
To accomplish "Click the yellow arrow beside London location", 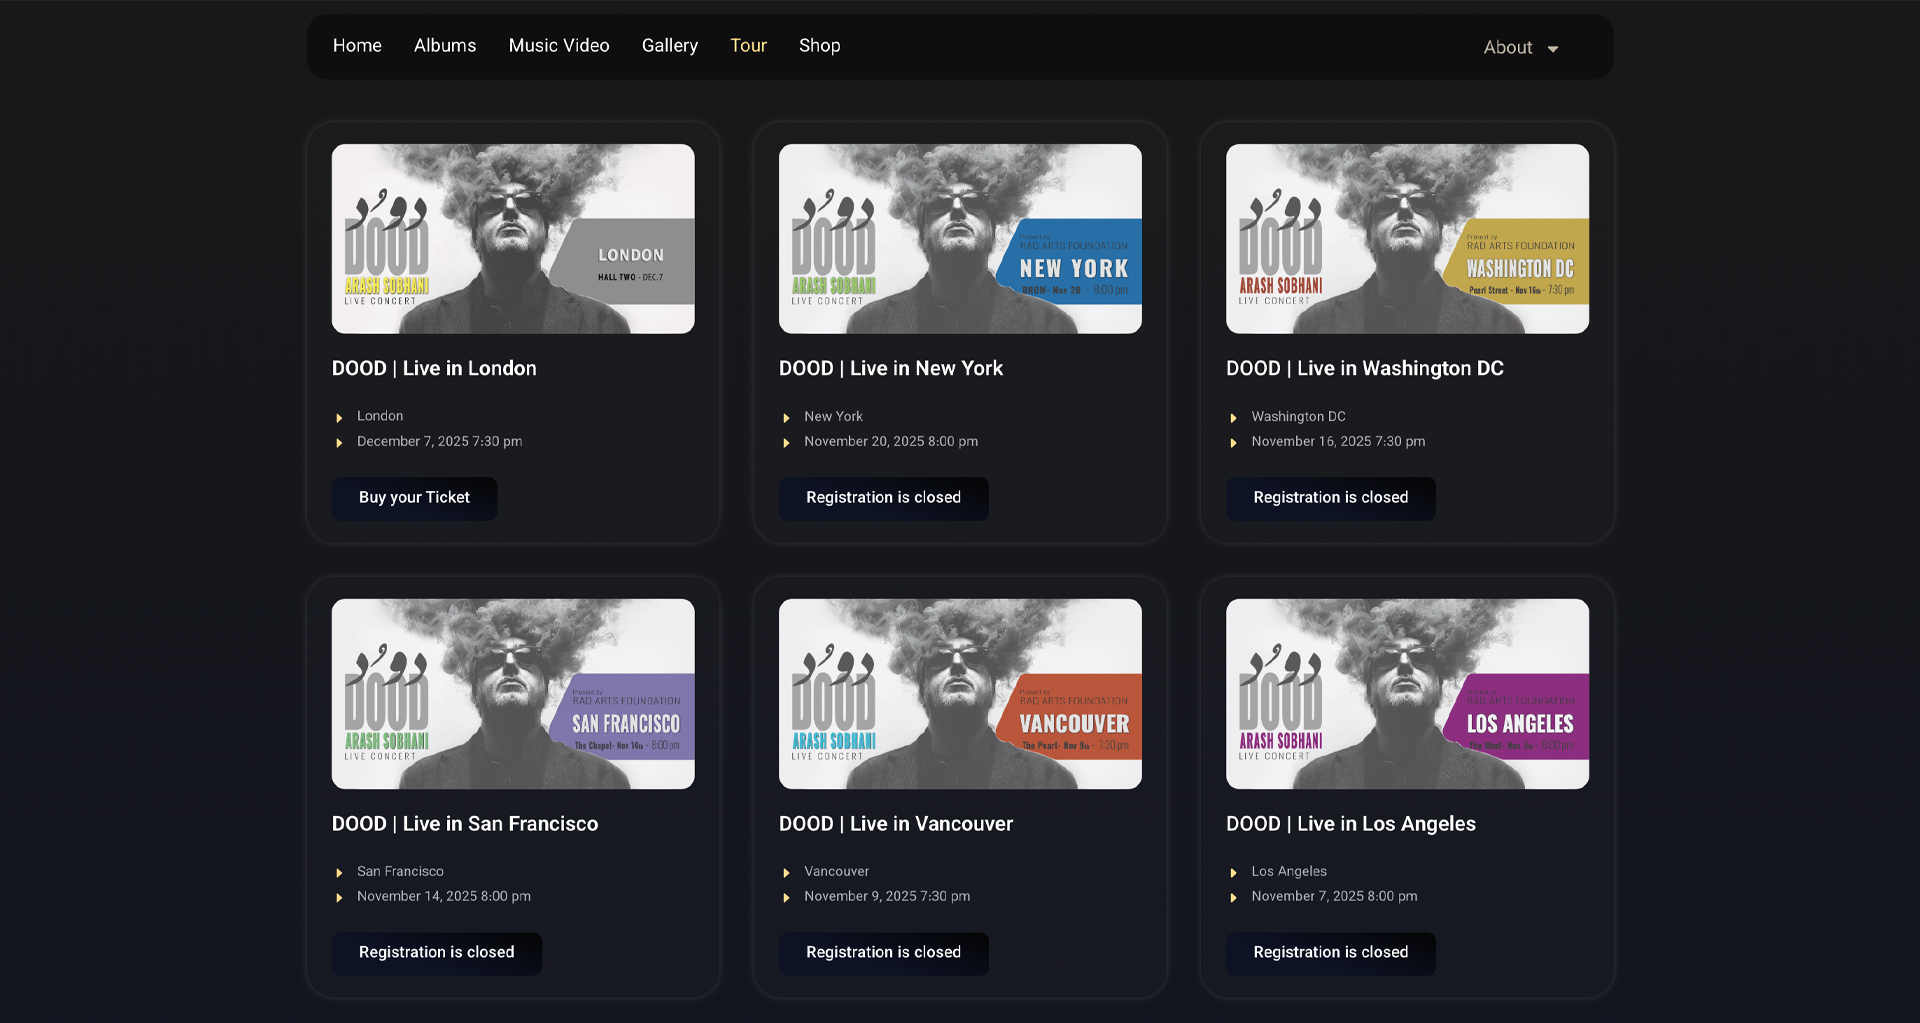I will (339, 418).
